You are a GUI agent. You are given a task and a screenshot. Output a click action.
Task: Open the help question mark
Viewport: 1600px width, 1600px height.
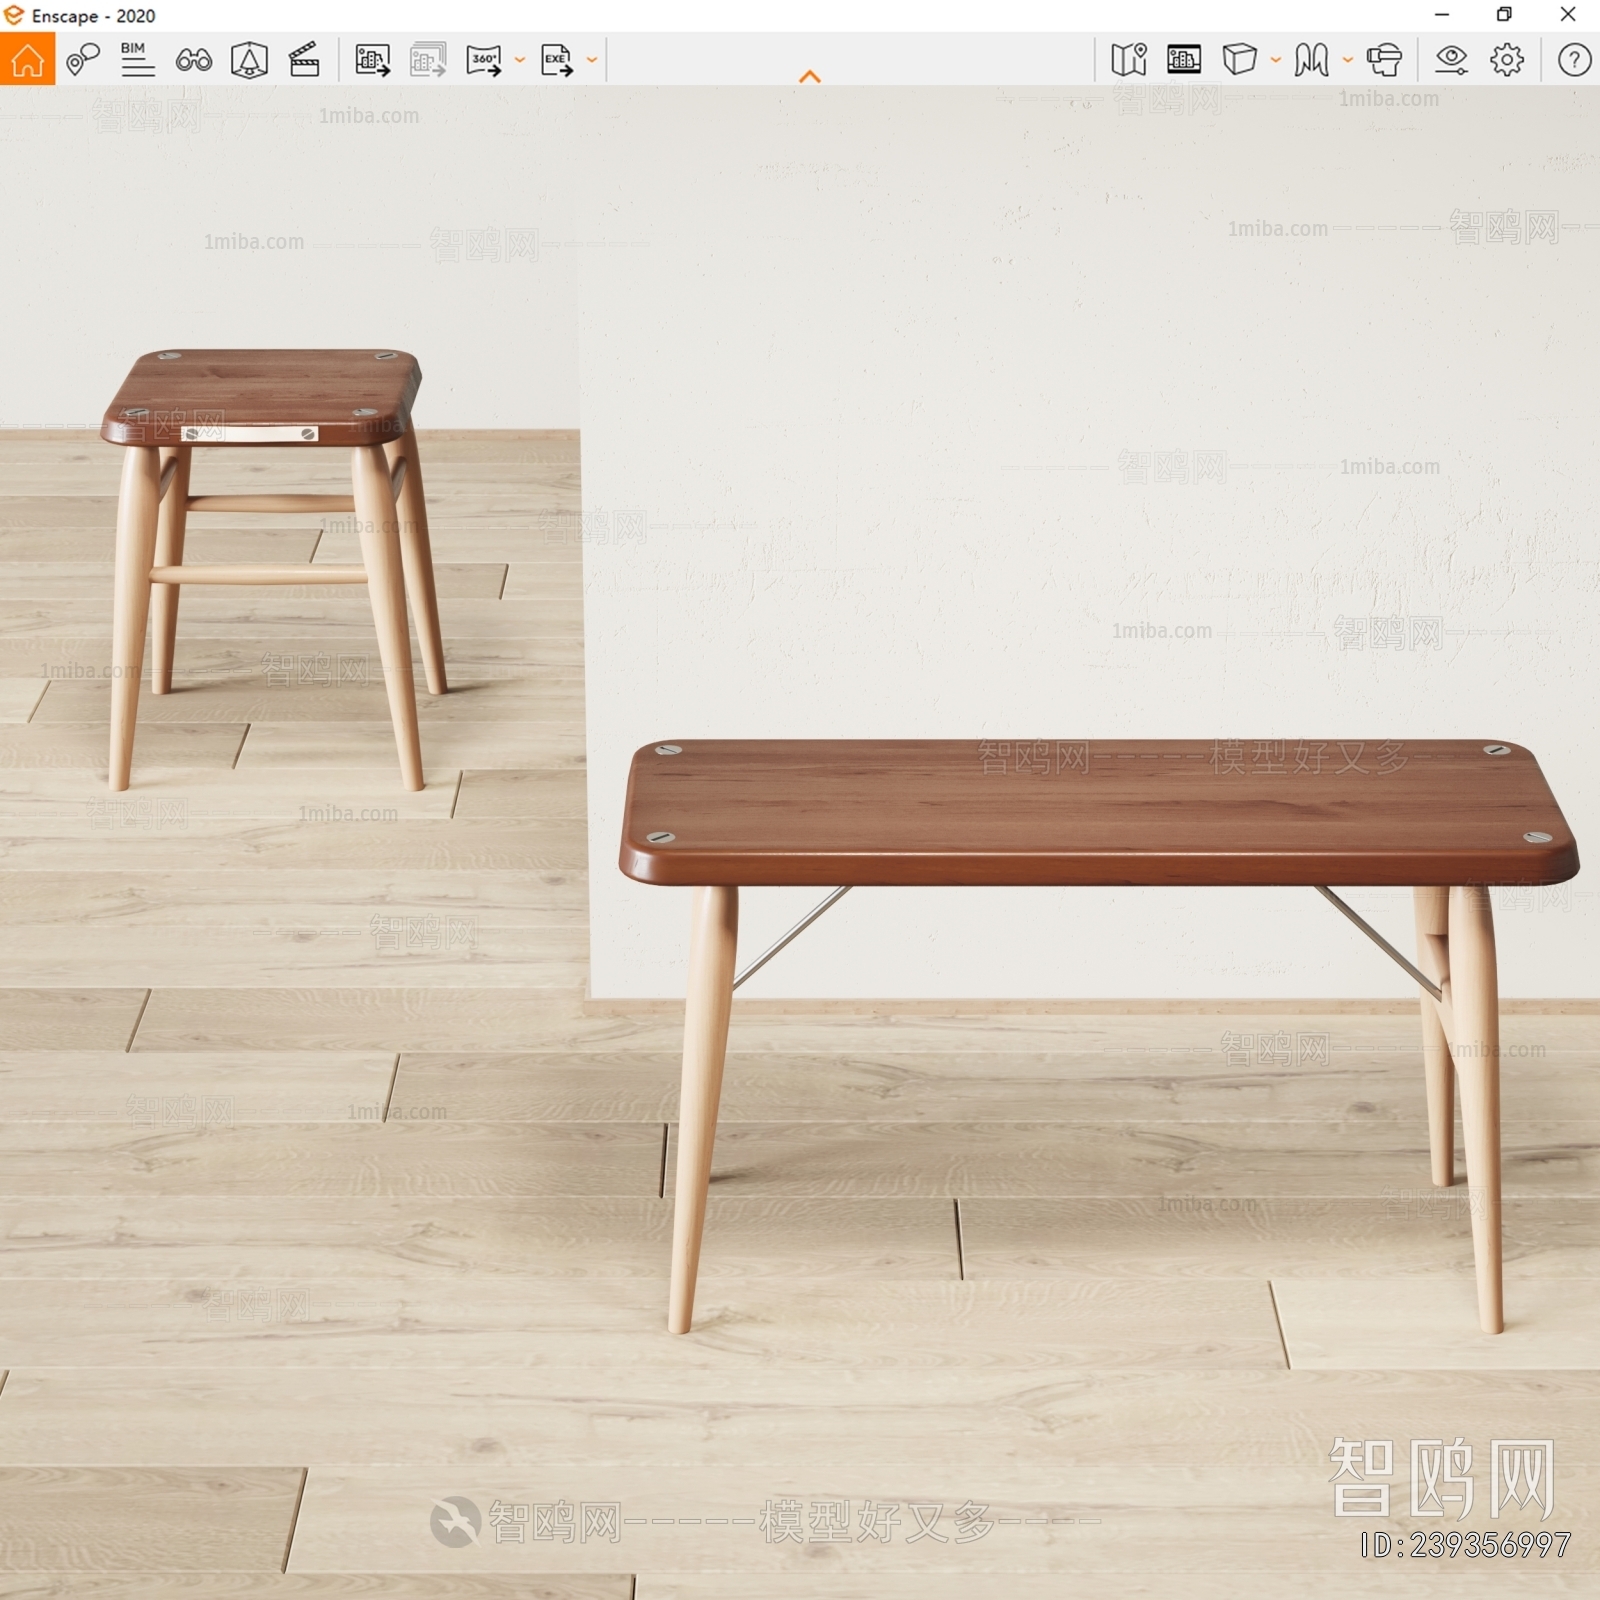pos(1574,60)
